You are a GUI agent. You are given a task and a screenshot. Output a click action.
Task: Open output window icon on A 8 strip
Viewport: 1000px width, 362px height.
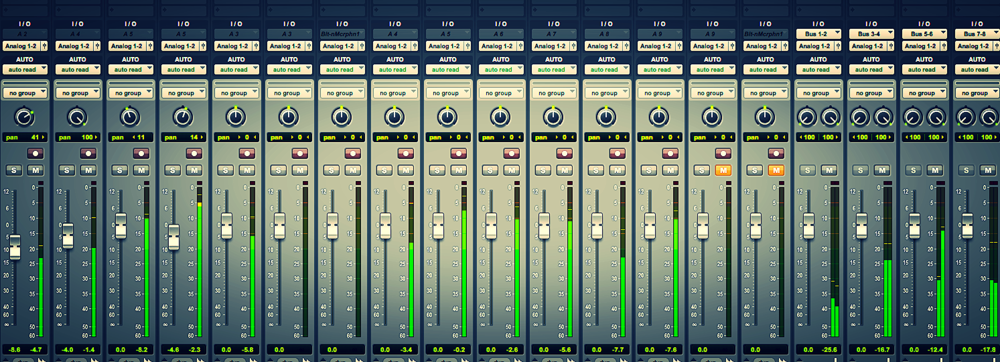(x=625, y=46)
